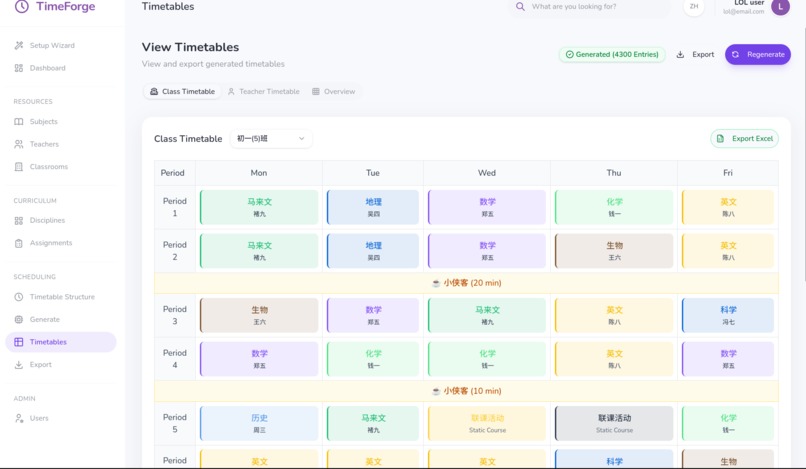Click the Disciplines grid icon
The image size is (806, 469).
pos(19,220)
